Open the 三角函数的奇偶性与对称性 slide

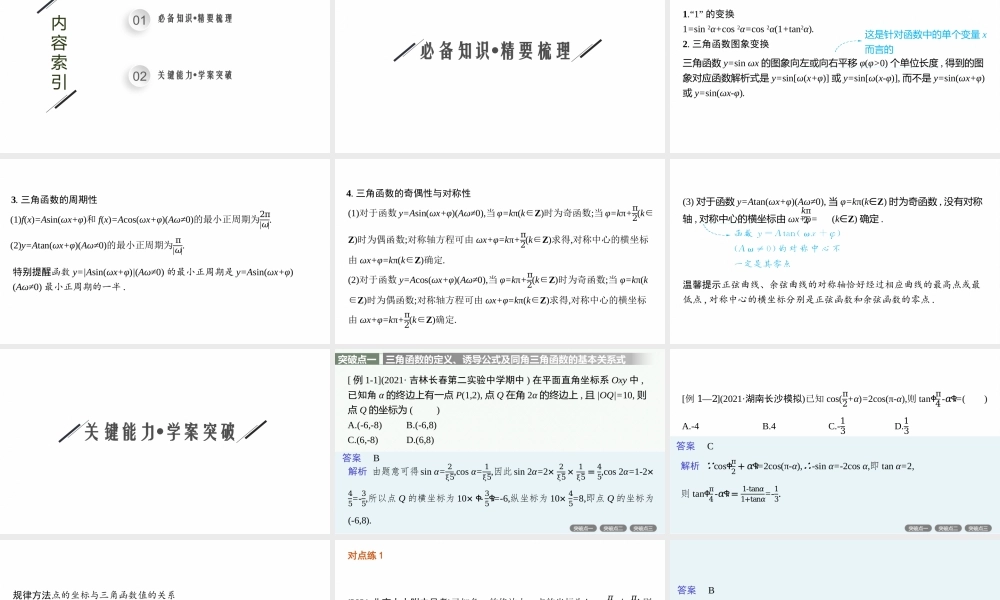point(498,252)
